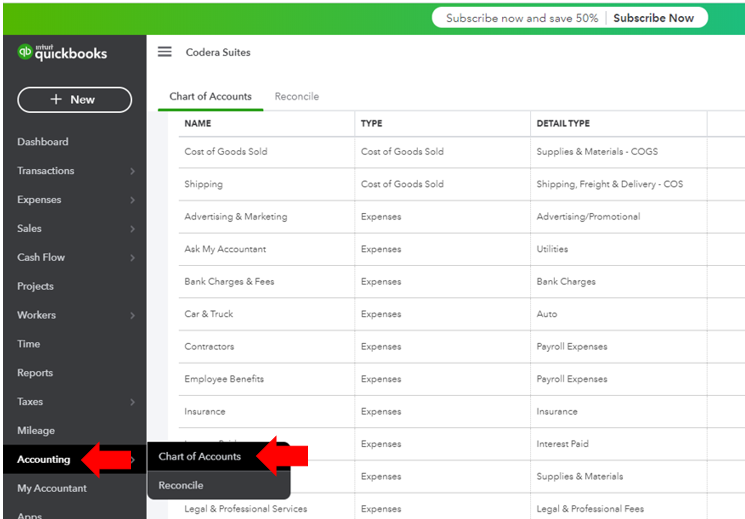Expand the Workers chevron
The width and height of the screenshot is (745, 519).
pyautogui.click(x=133, y=316)
